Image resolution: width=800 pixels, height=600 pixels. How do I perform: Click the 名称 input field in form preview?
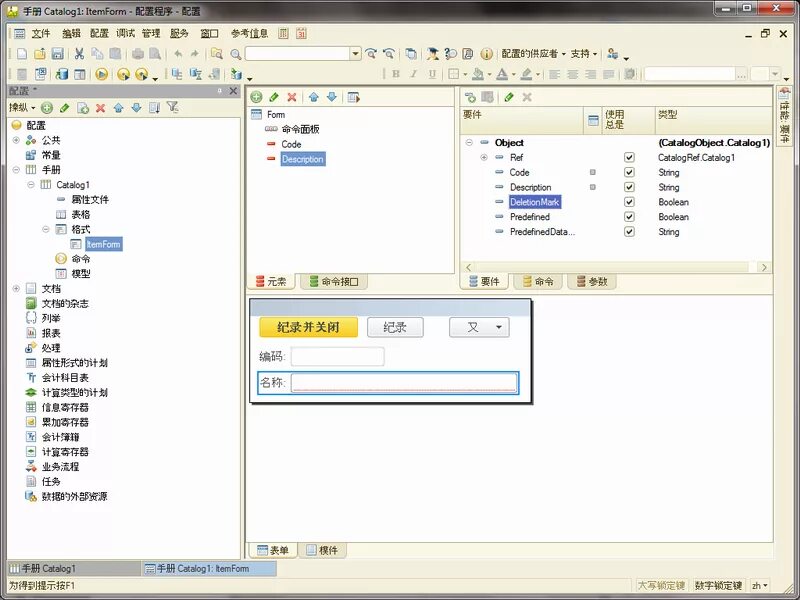point(404,383)
